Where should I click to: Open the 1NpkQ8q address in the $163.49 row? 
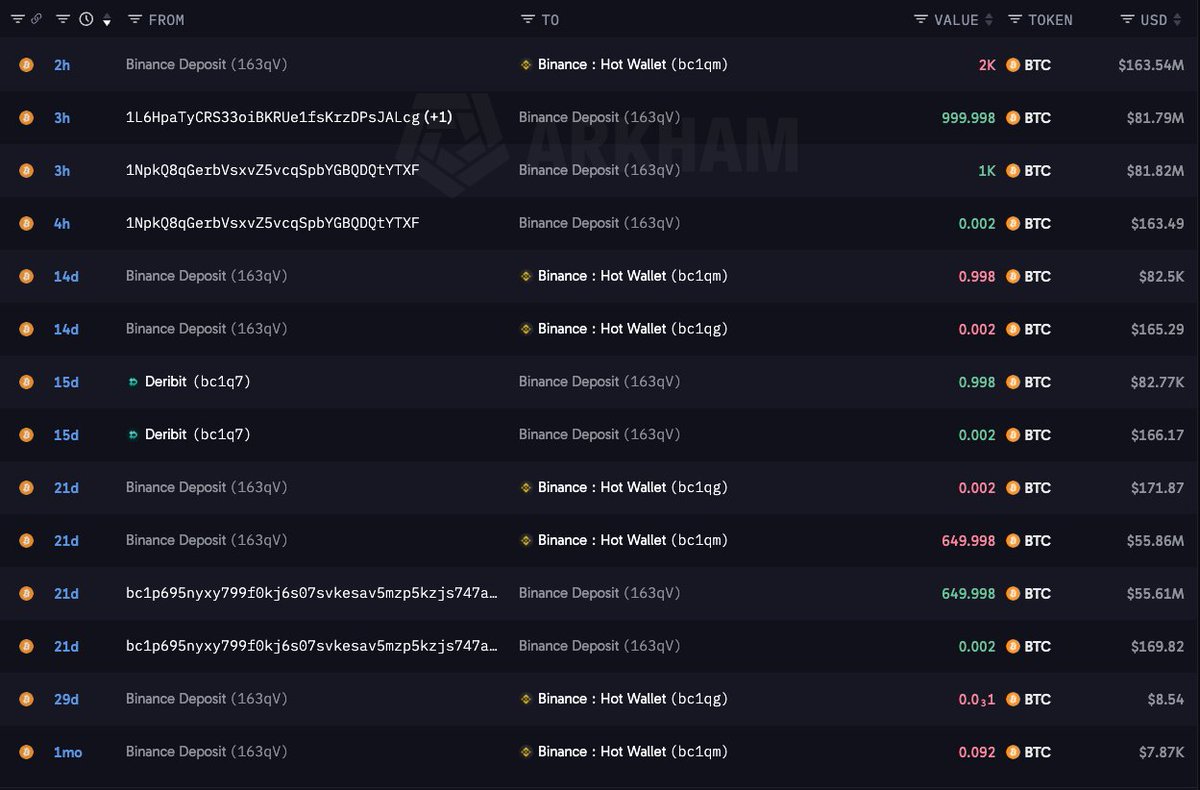(273, 223)
